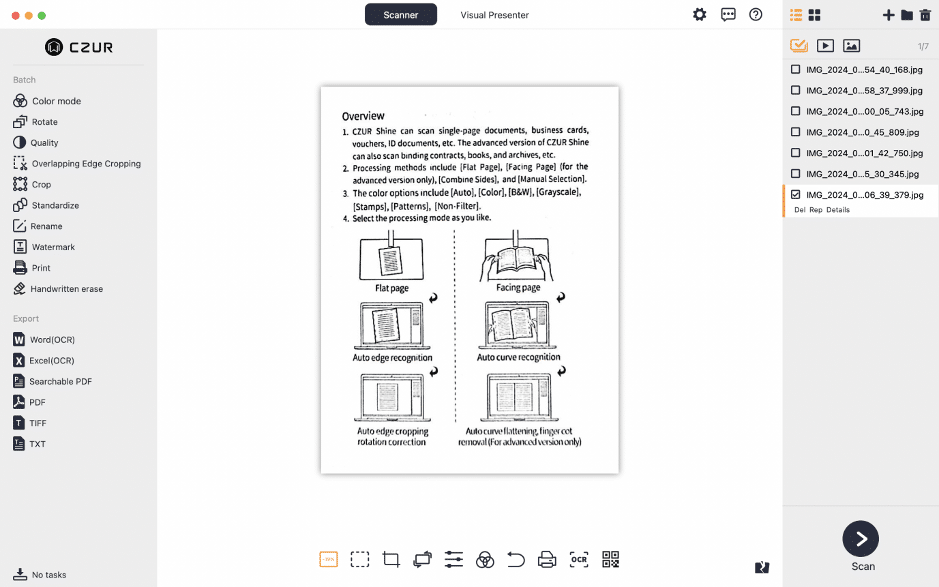Select the page Rotate icon in the bottom toolbar
939x587 pixels.
tap(422, 559)
